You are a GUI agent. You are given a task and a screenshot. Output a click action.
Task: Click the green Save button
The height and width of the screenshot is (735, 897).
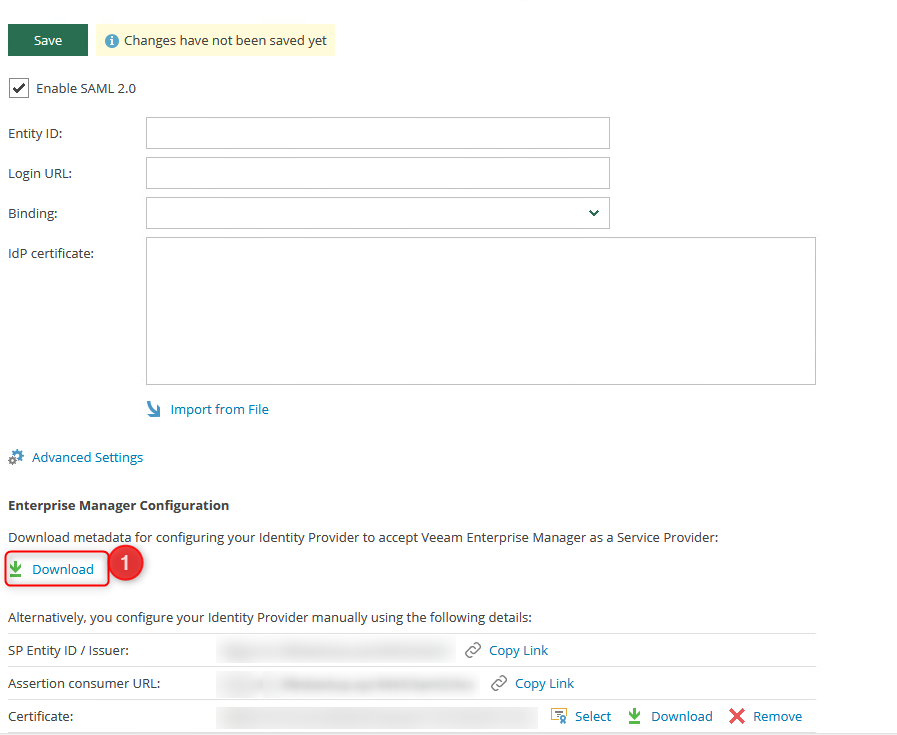click(48, 41)
